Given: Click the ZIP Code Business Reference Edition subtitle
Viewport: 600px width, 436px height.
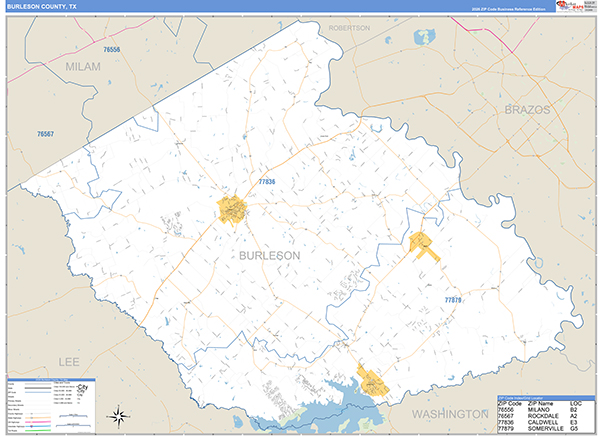Looking at the screenshot, I should 508,9.
